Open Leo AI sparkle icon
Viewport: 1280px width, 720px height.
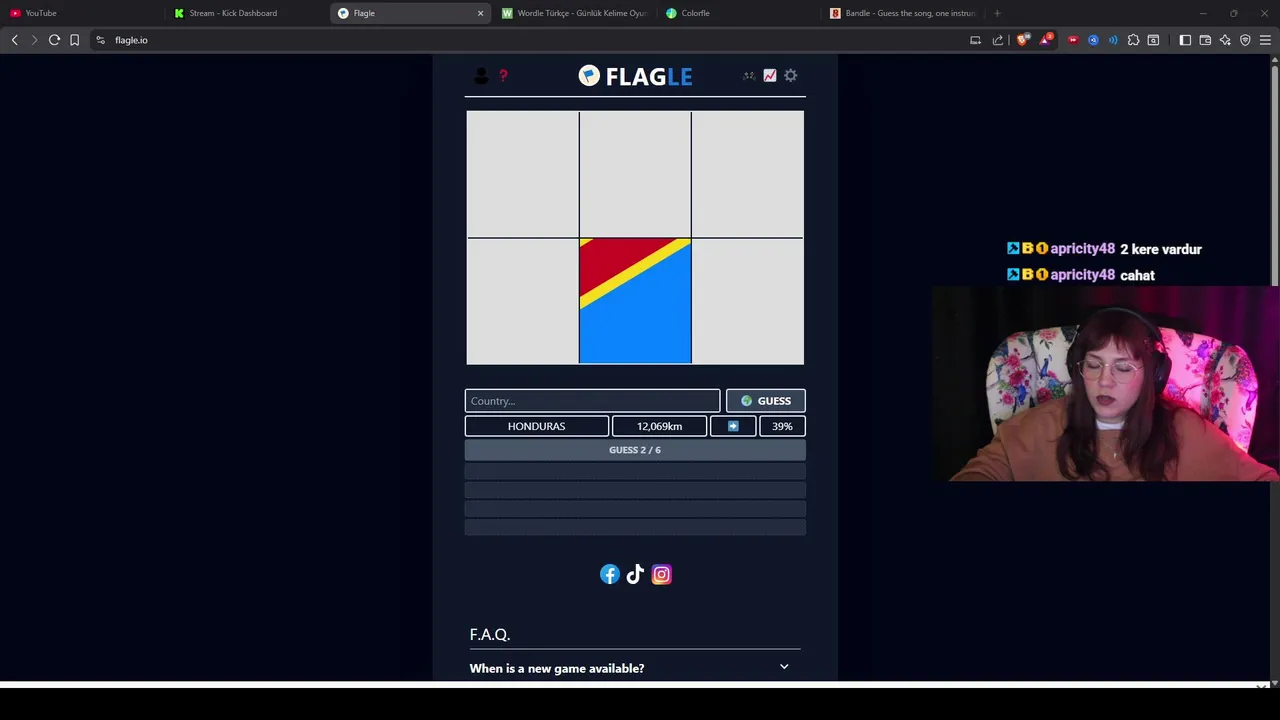pos(1225,40)
